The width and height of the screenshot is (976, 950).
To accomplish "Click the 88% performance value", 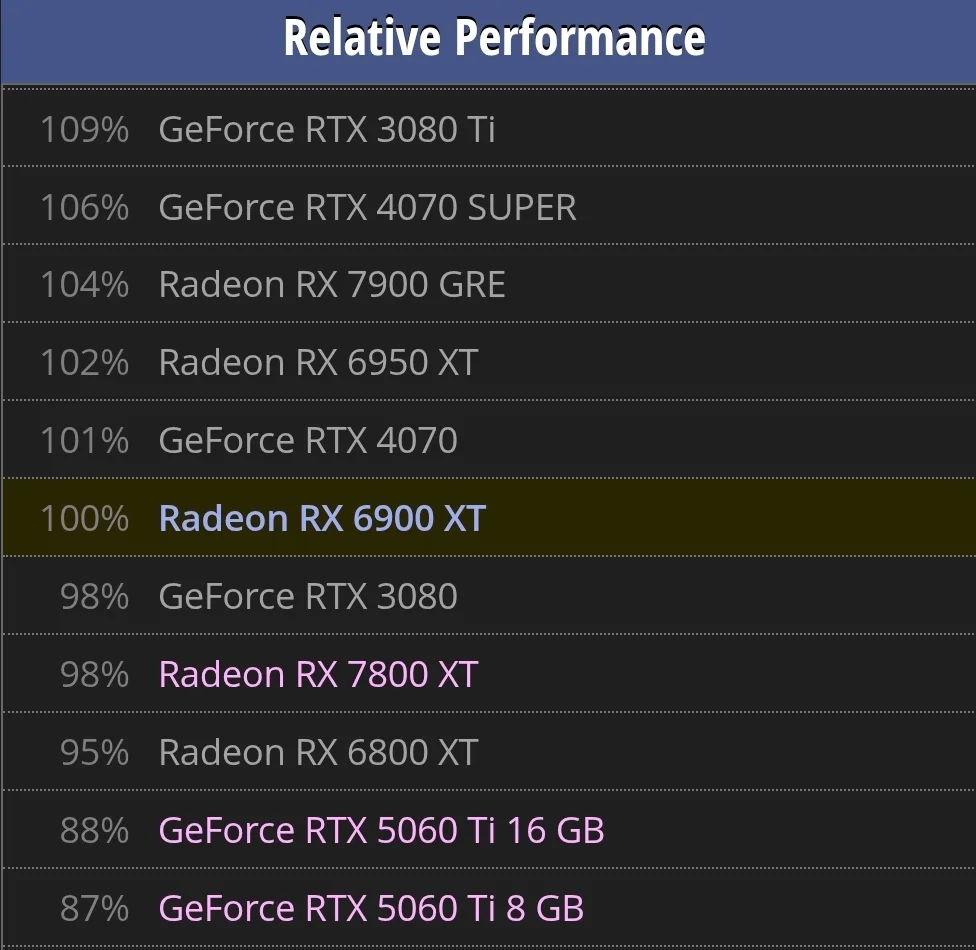I will coord(95,830).
